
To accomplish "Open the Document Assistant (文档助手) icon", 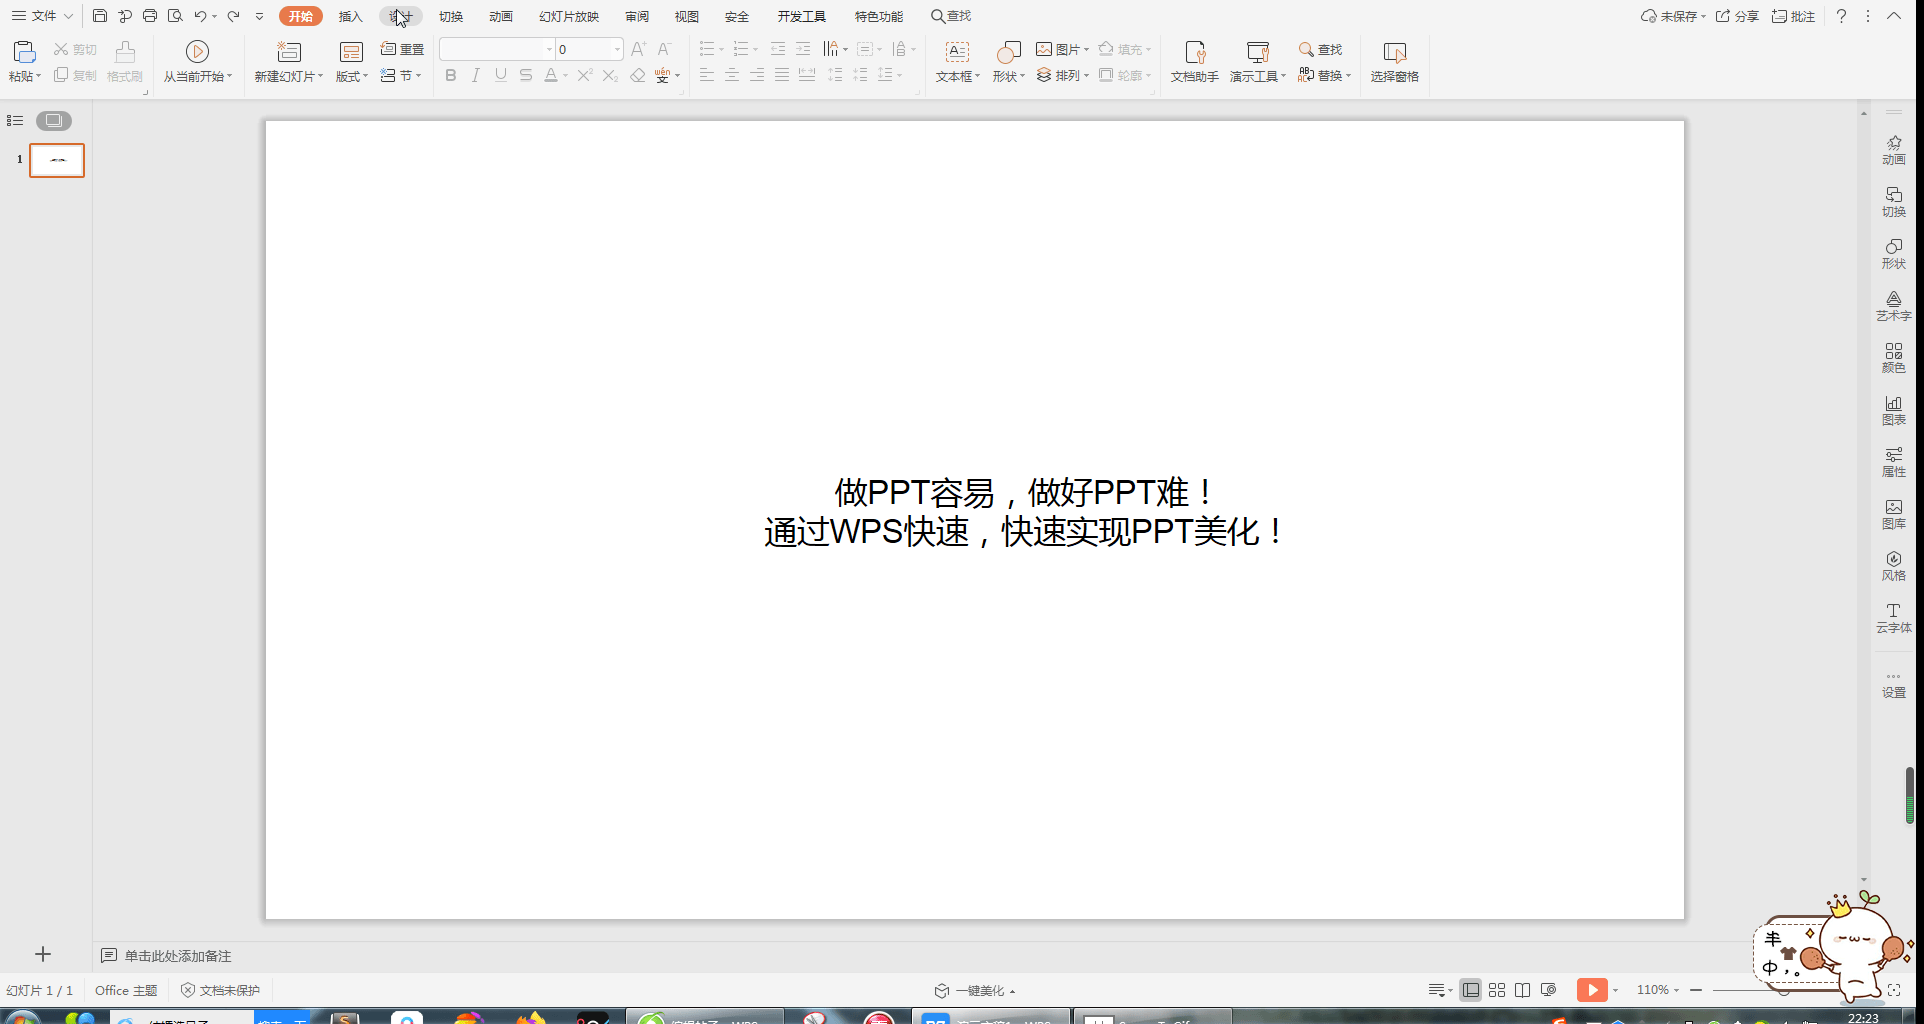I will 1195,52.
